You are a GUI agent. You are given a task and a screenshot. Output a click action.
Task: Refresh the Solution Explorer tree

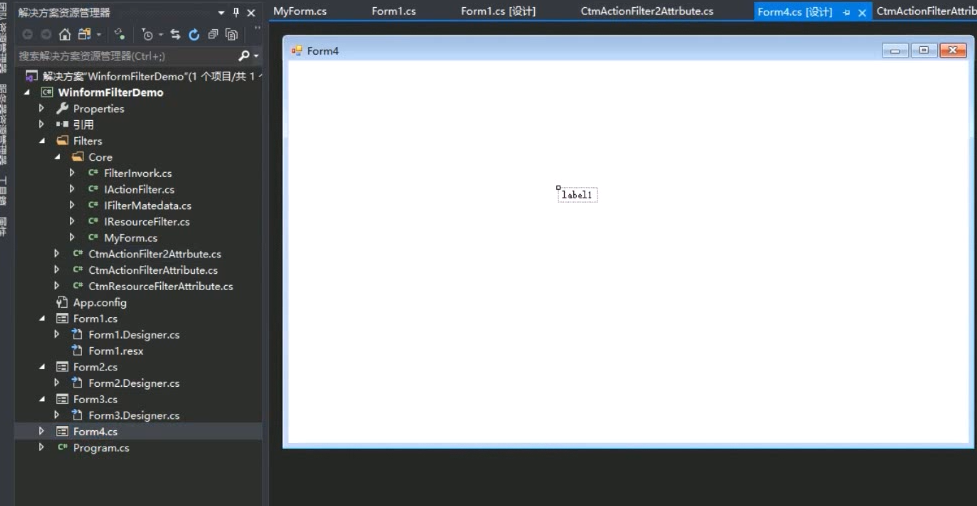pos(194,35)
